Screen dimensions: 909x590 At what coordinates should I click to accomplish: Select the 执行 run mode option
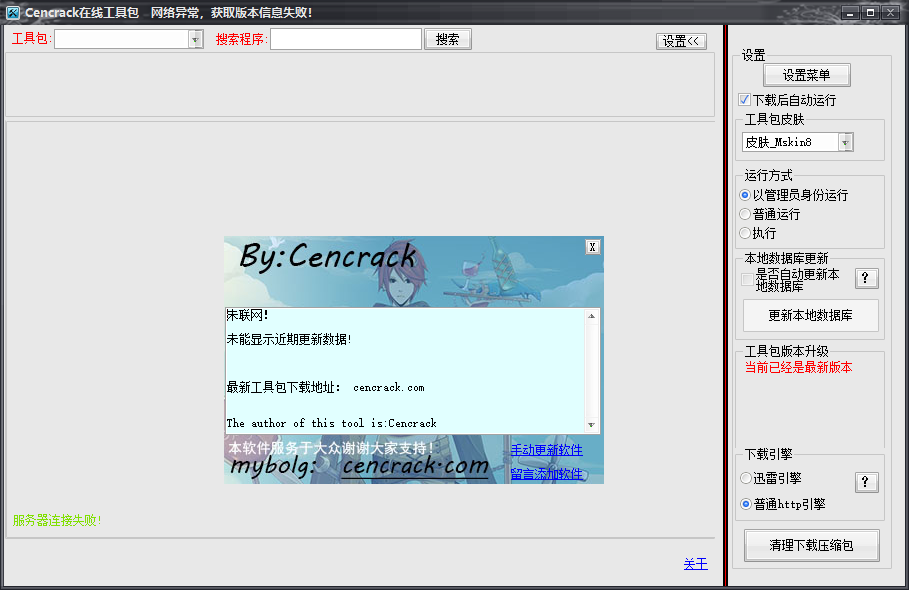(745, 233)
